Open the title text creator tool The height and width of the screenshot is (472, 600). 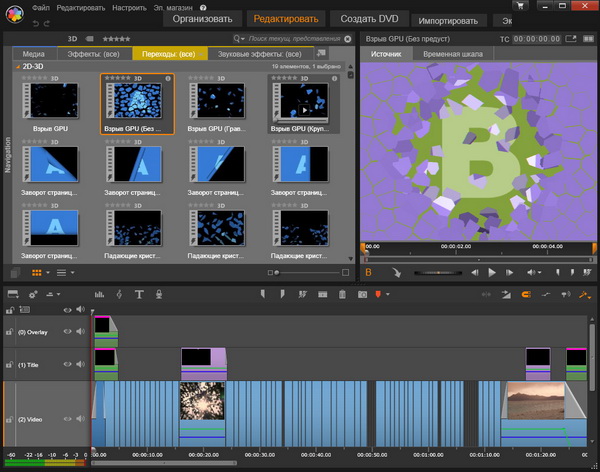coord(139,294)
